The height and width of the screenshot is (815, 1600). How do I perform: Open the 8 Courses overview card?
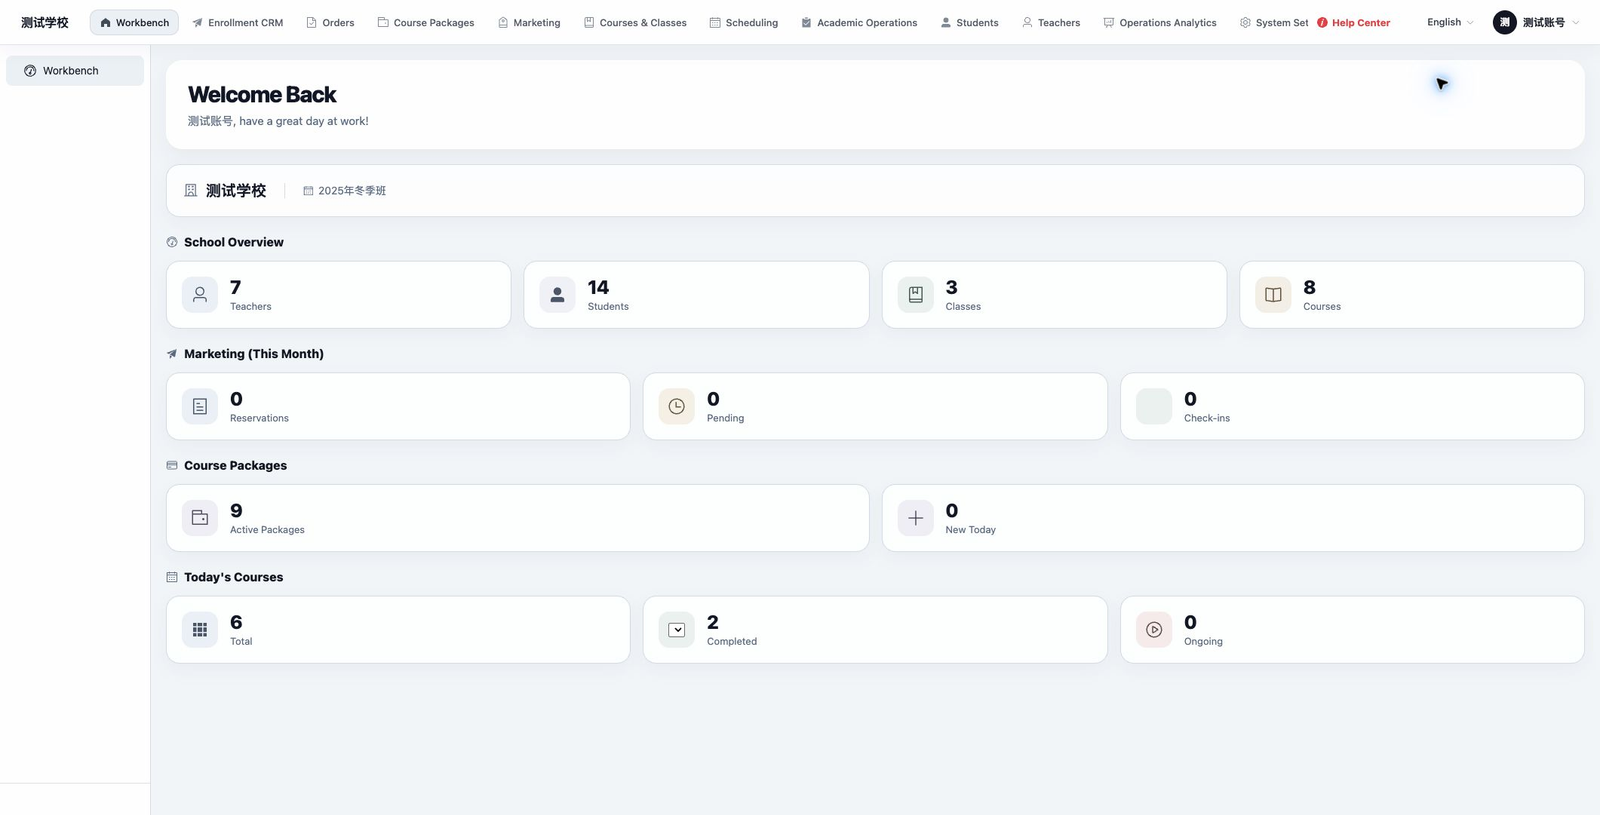point(1412,294)
